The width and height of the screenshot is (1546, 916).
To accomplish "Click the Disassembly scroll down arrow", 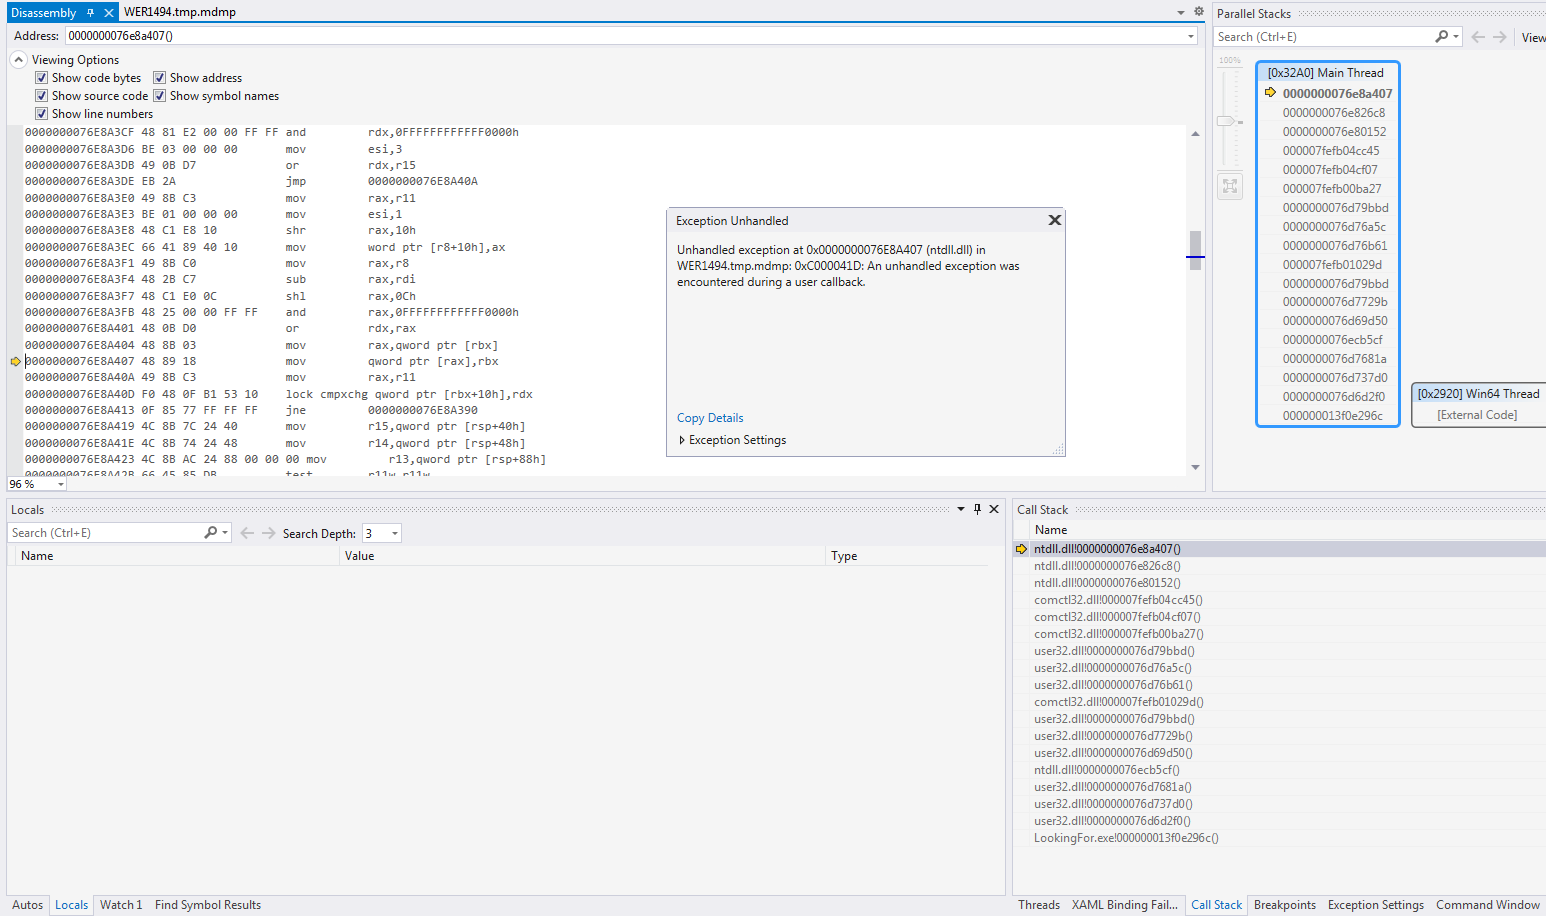I will click(x=1195, y=467).
